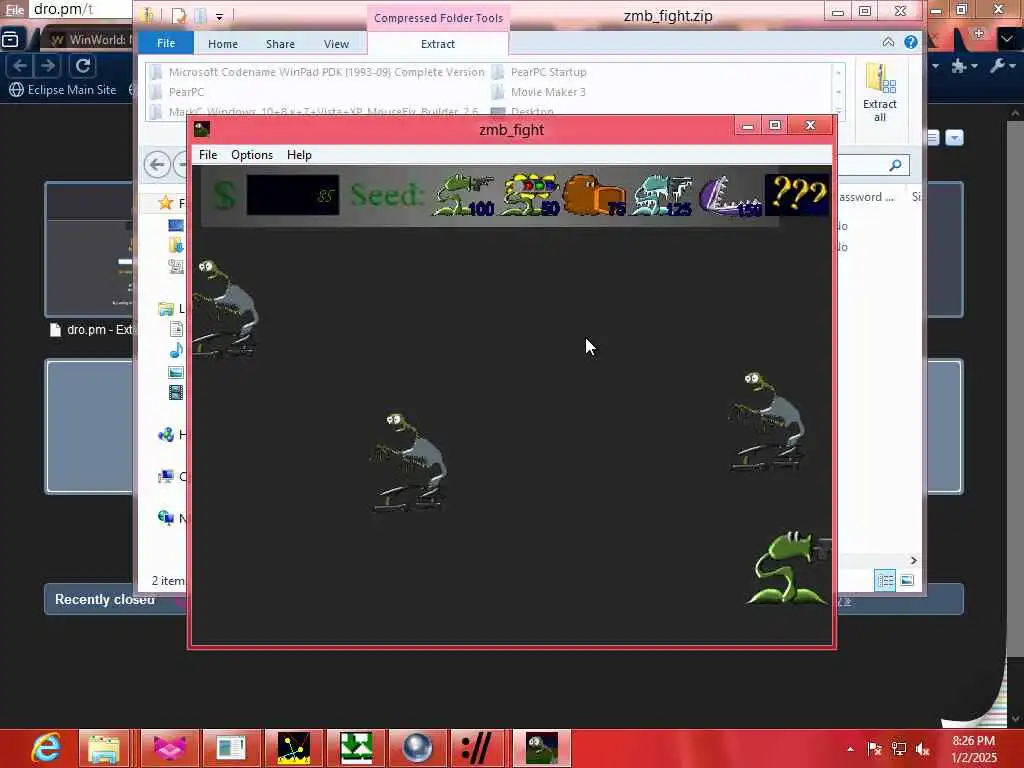The width and height of the screenshot is (1024, 768).
Task: Open the zmb_fight Options menu
Action: click(251, 155)
